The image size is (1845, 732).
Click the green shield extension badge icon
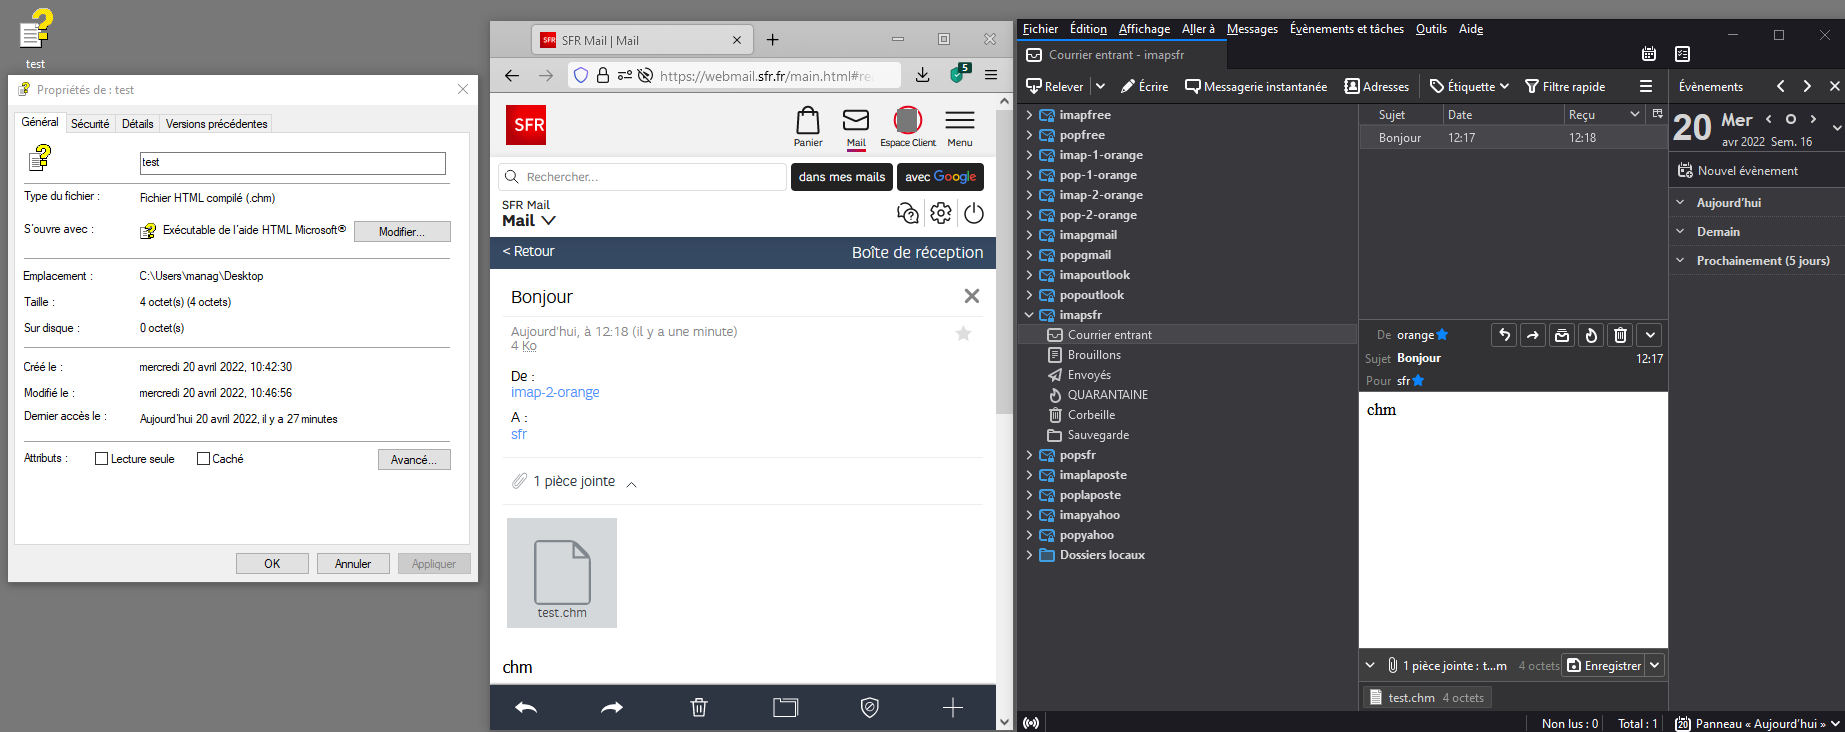tap(959, 74)
